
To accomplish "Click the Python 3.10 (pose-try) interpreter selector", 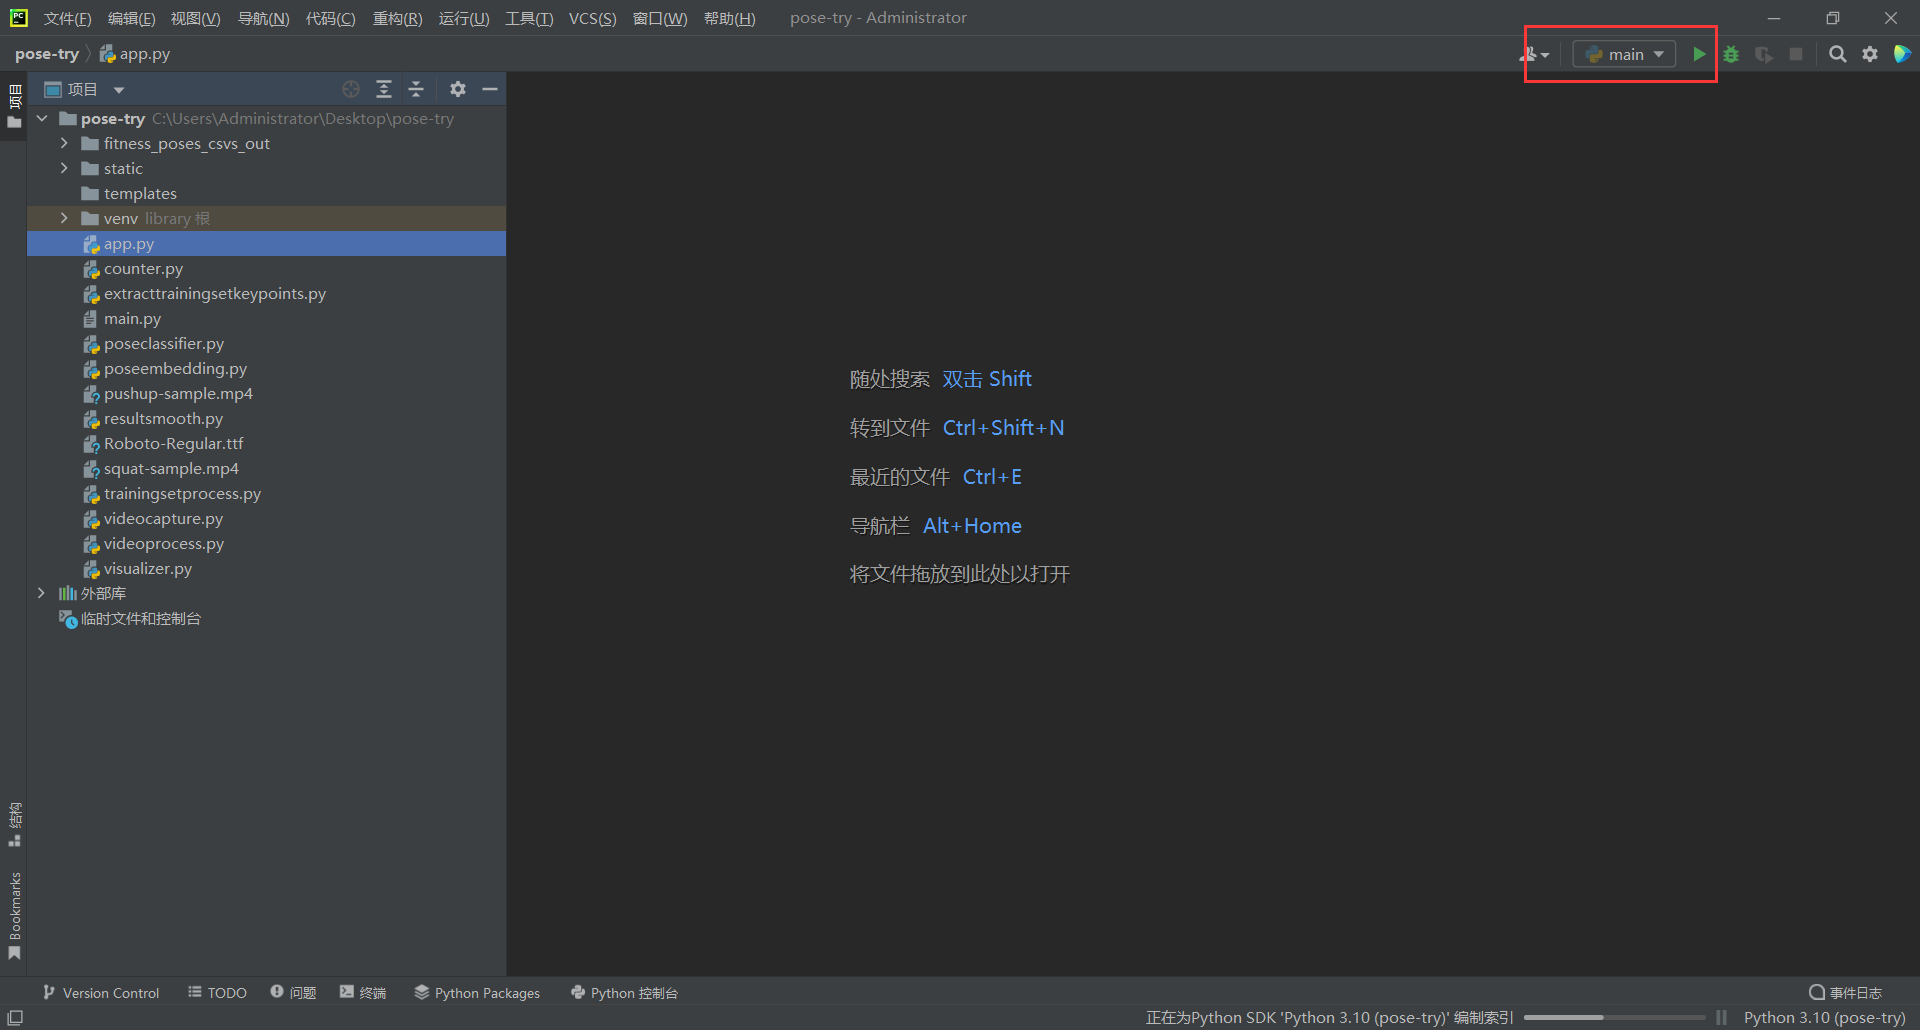I will coord(1824,1017).
